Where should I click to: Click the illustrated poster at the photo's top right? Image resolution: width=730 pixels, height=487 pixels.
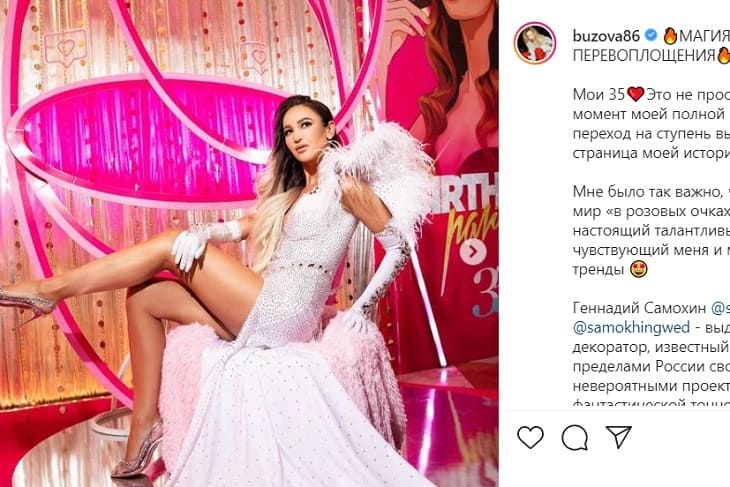(x=440, y=81)
